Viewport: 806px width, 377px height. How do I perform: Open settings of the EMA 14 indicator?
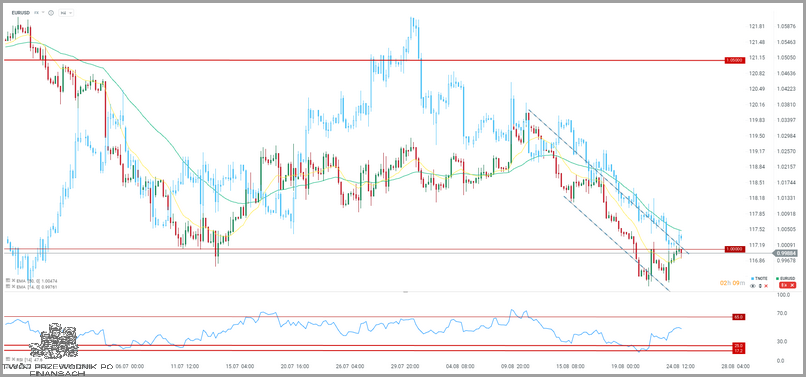(x=8, y=286)
